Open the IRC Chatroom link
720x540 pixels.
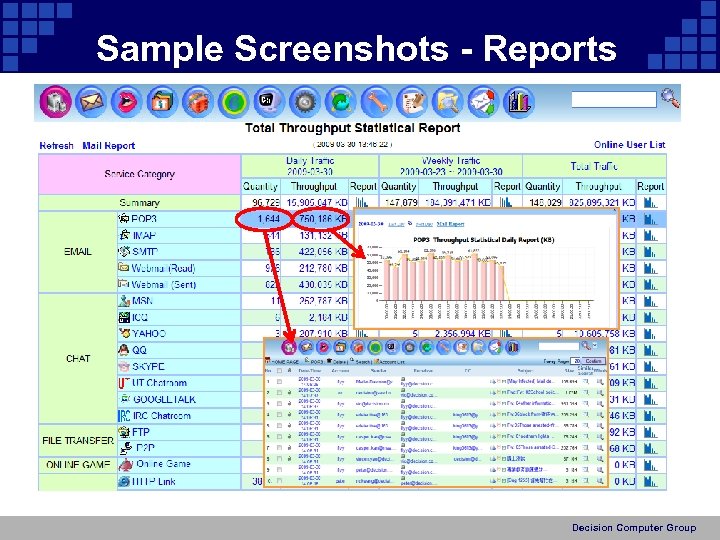pyautogui.click(x=161, y=416)
